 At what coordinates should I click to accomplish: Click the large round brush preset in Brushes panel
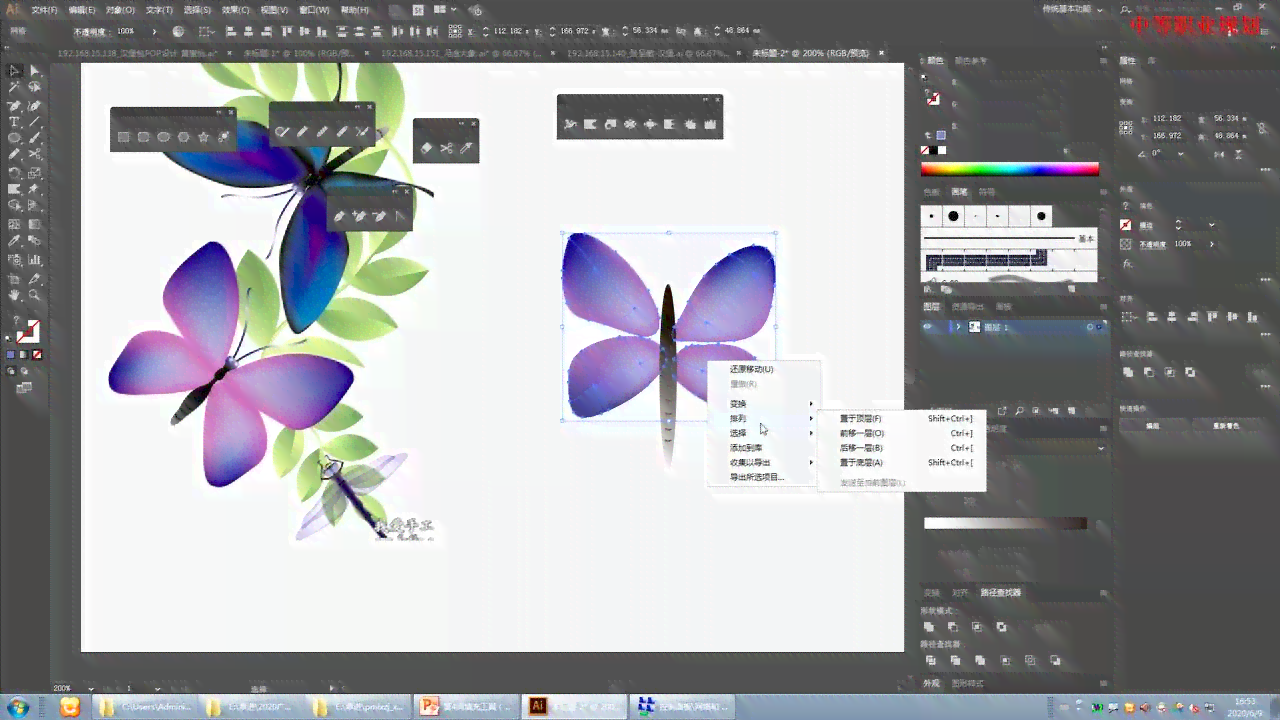tap(953, 216)
